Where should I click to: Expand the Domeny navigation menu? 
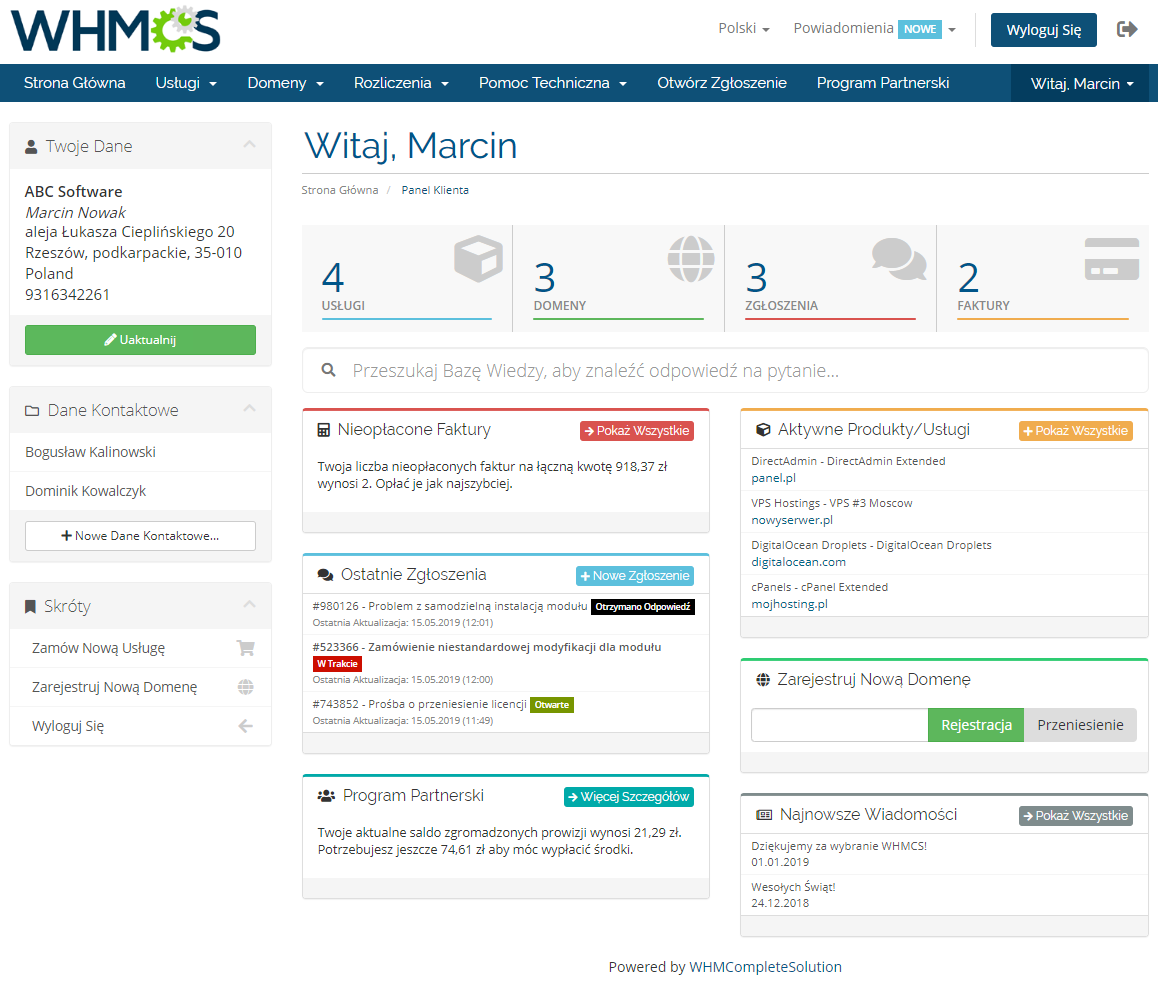click(x=285, y=83)
